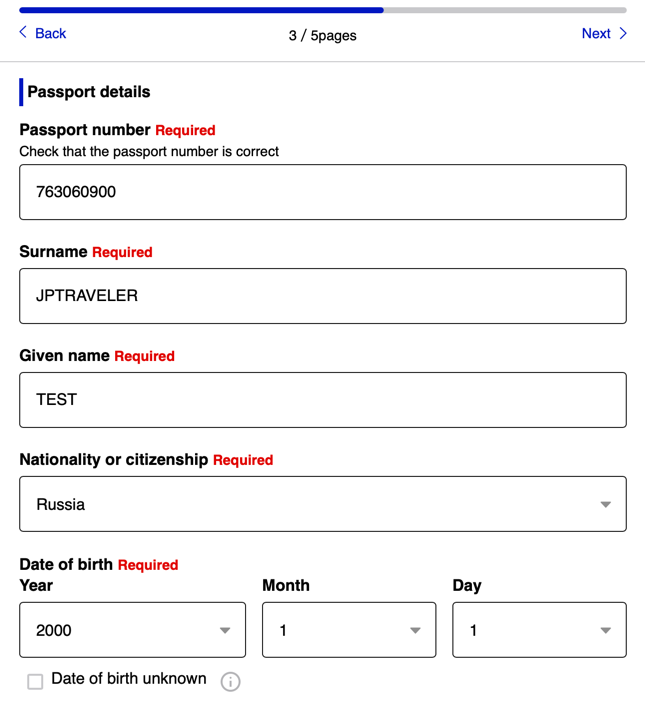Open the Year dropdown showing 2000
This screenshot has height=702, width=645.
[x=132, y=630]
